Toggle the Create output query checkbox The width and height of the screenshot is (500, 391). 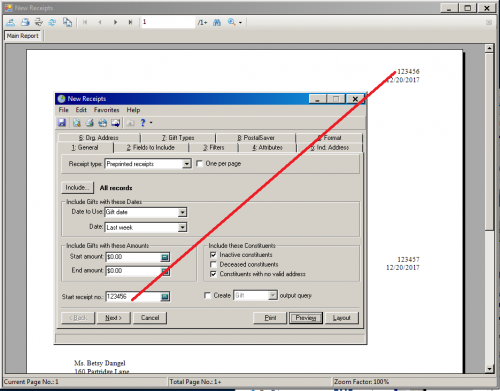pos(207,295)
